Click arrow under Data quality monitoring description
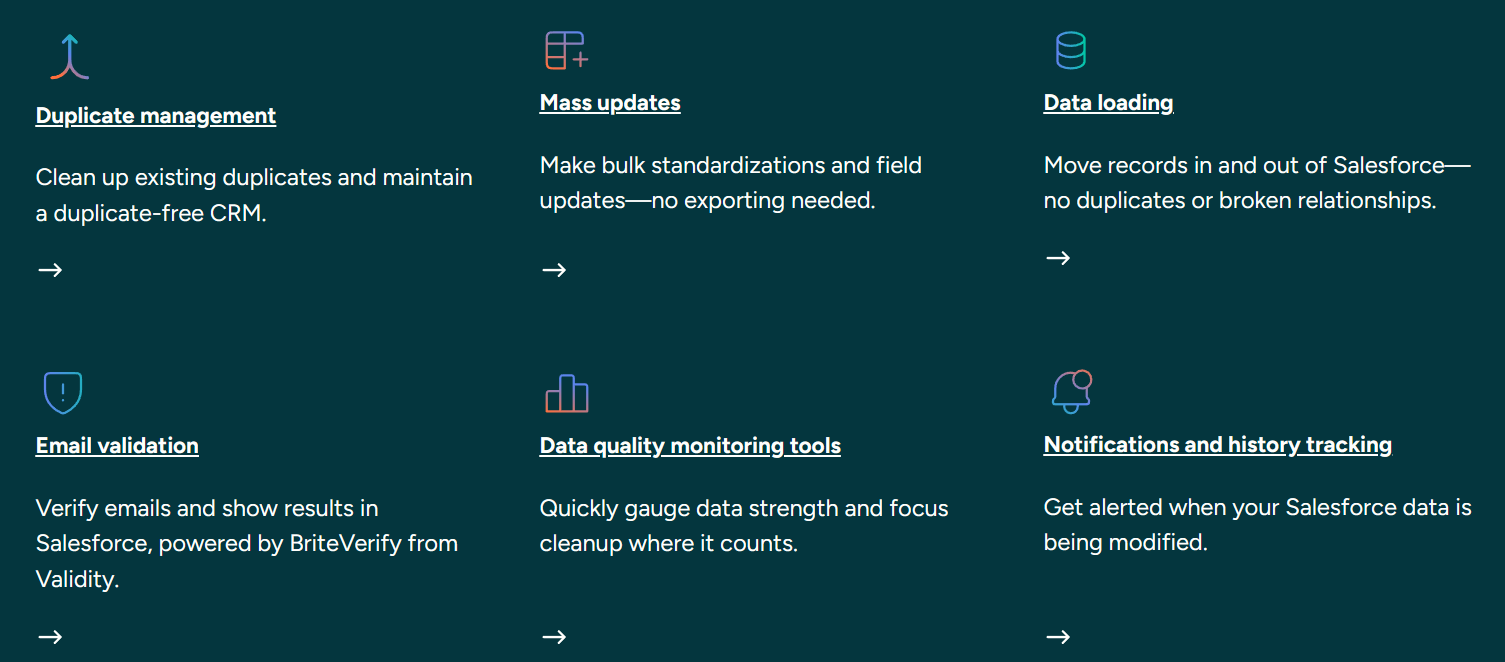The width and height of the screenshot is (1505, 662). point(554,637)
